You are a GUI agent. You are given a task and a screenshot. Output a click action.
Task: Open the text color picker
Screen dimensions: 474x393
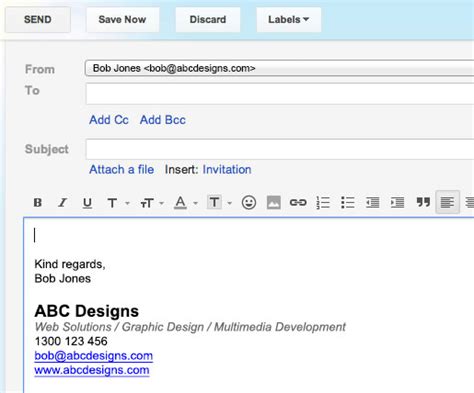(x=180, y=202)
